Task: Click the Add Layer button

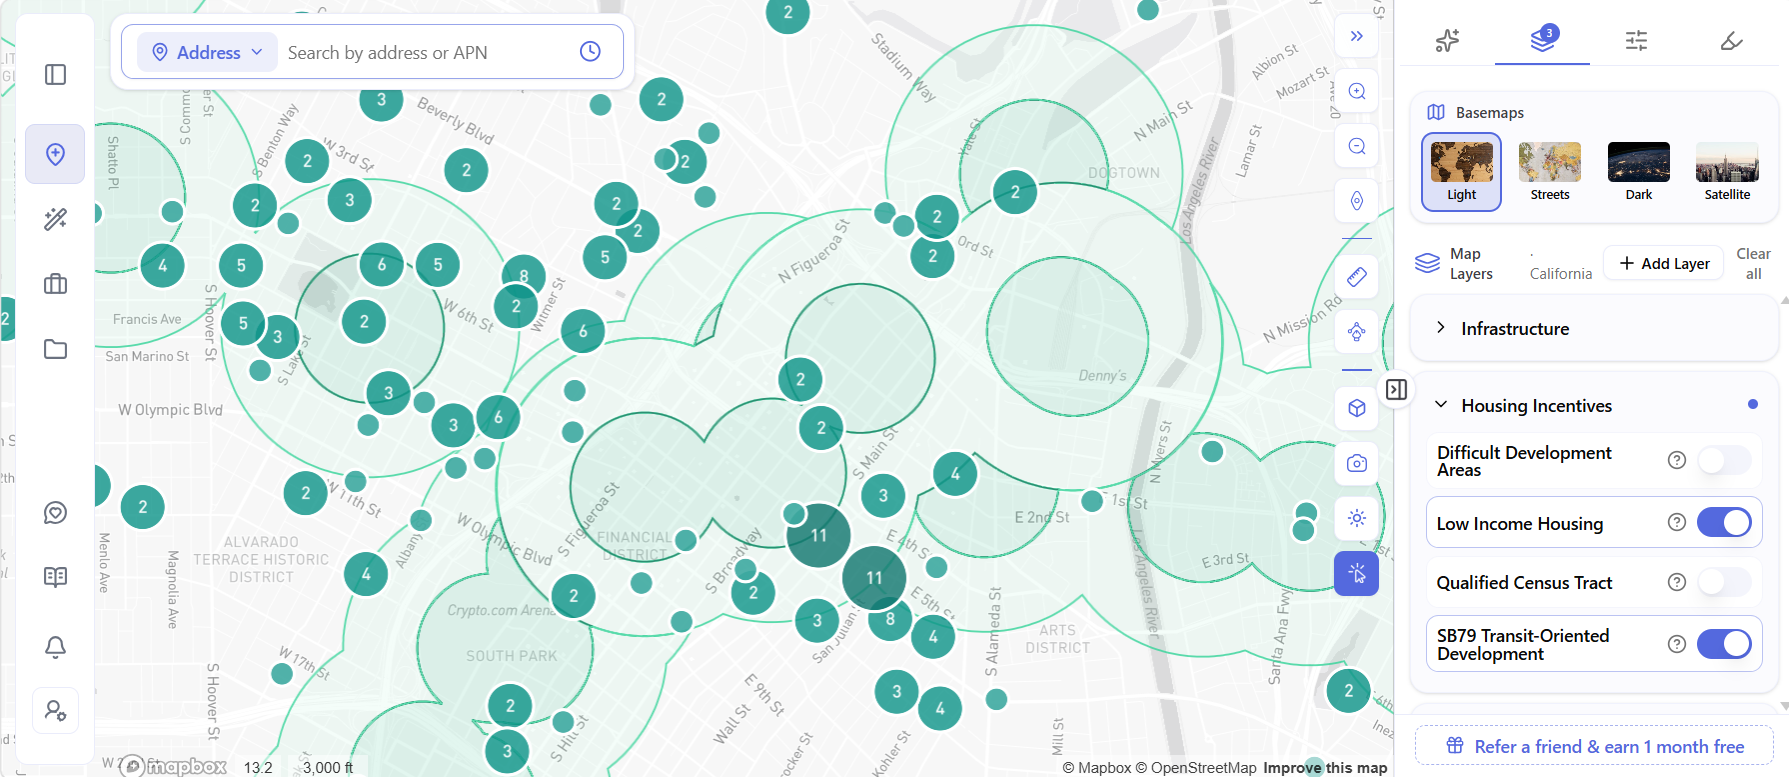Action: (x=1664, y=263)
